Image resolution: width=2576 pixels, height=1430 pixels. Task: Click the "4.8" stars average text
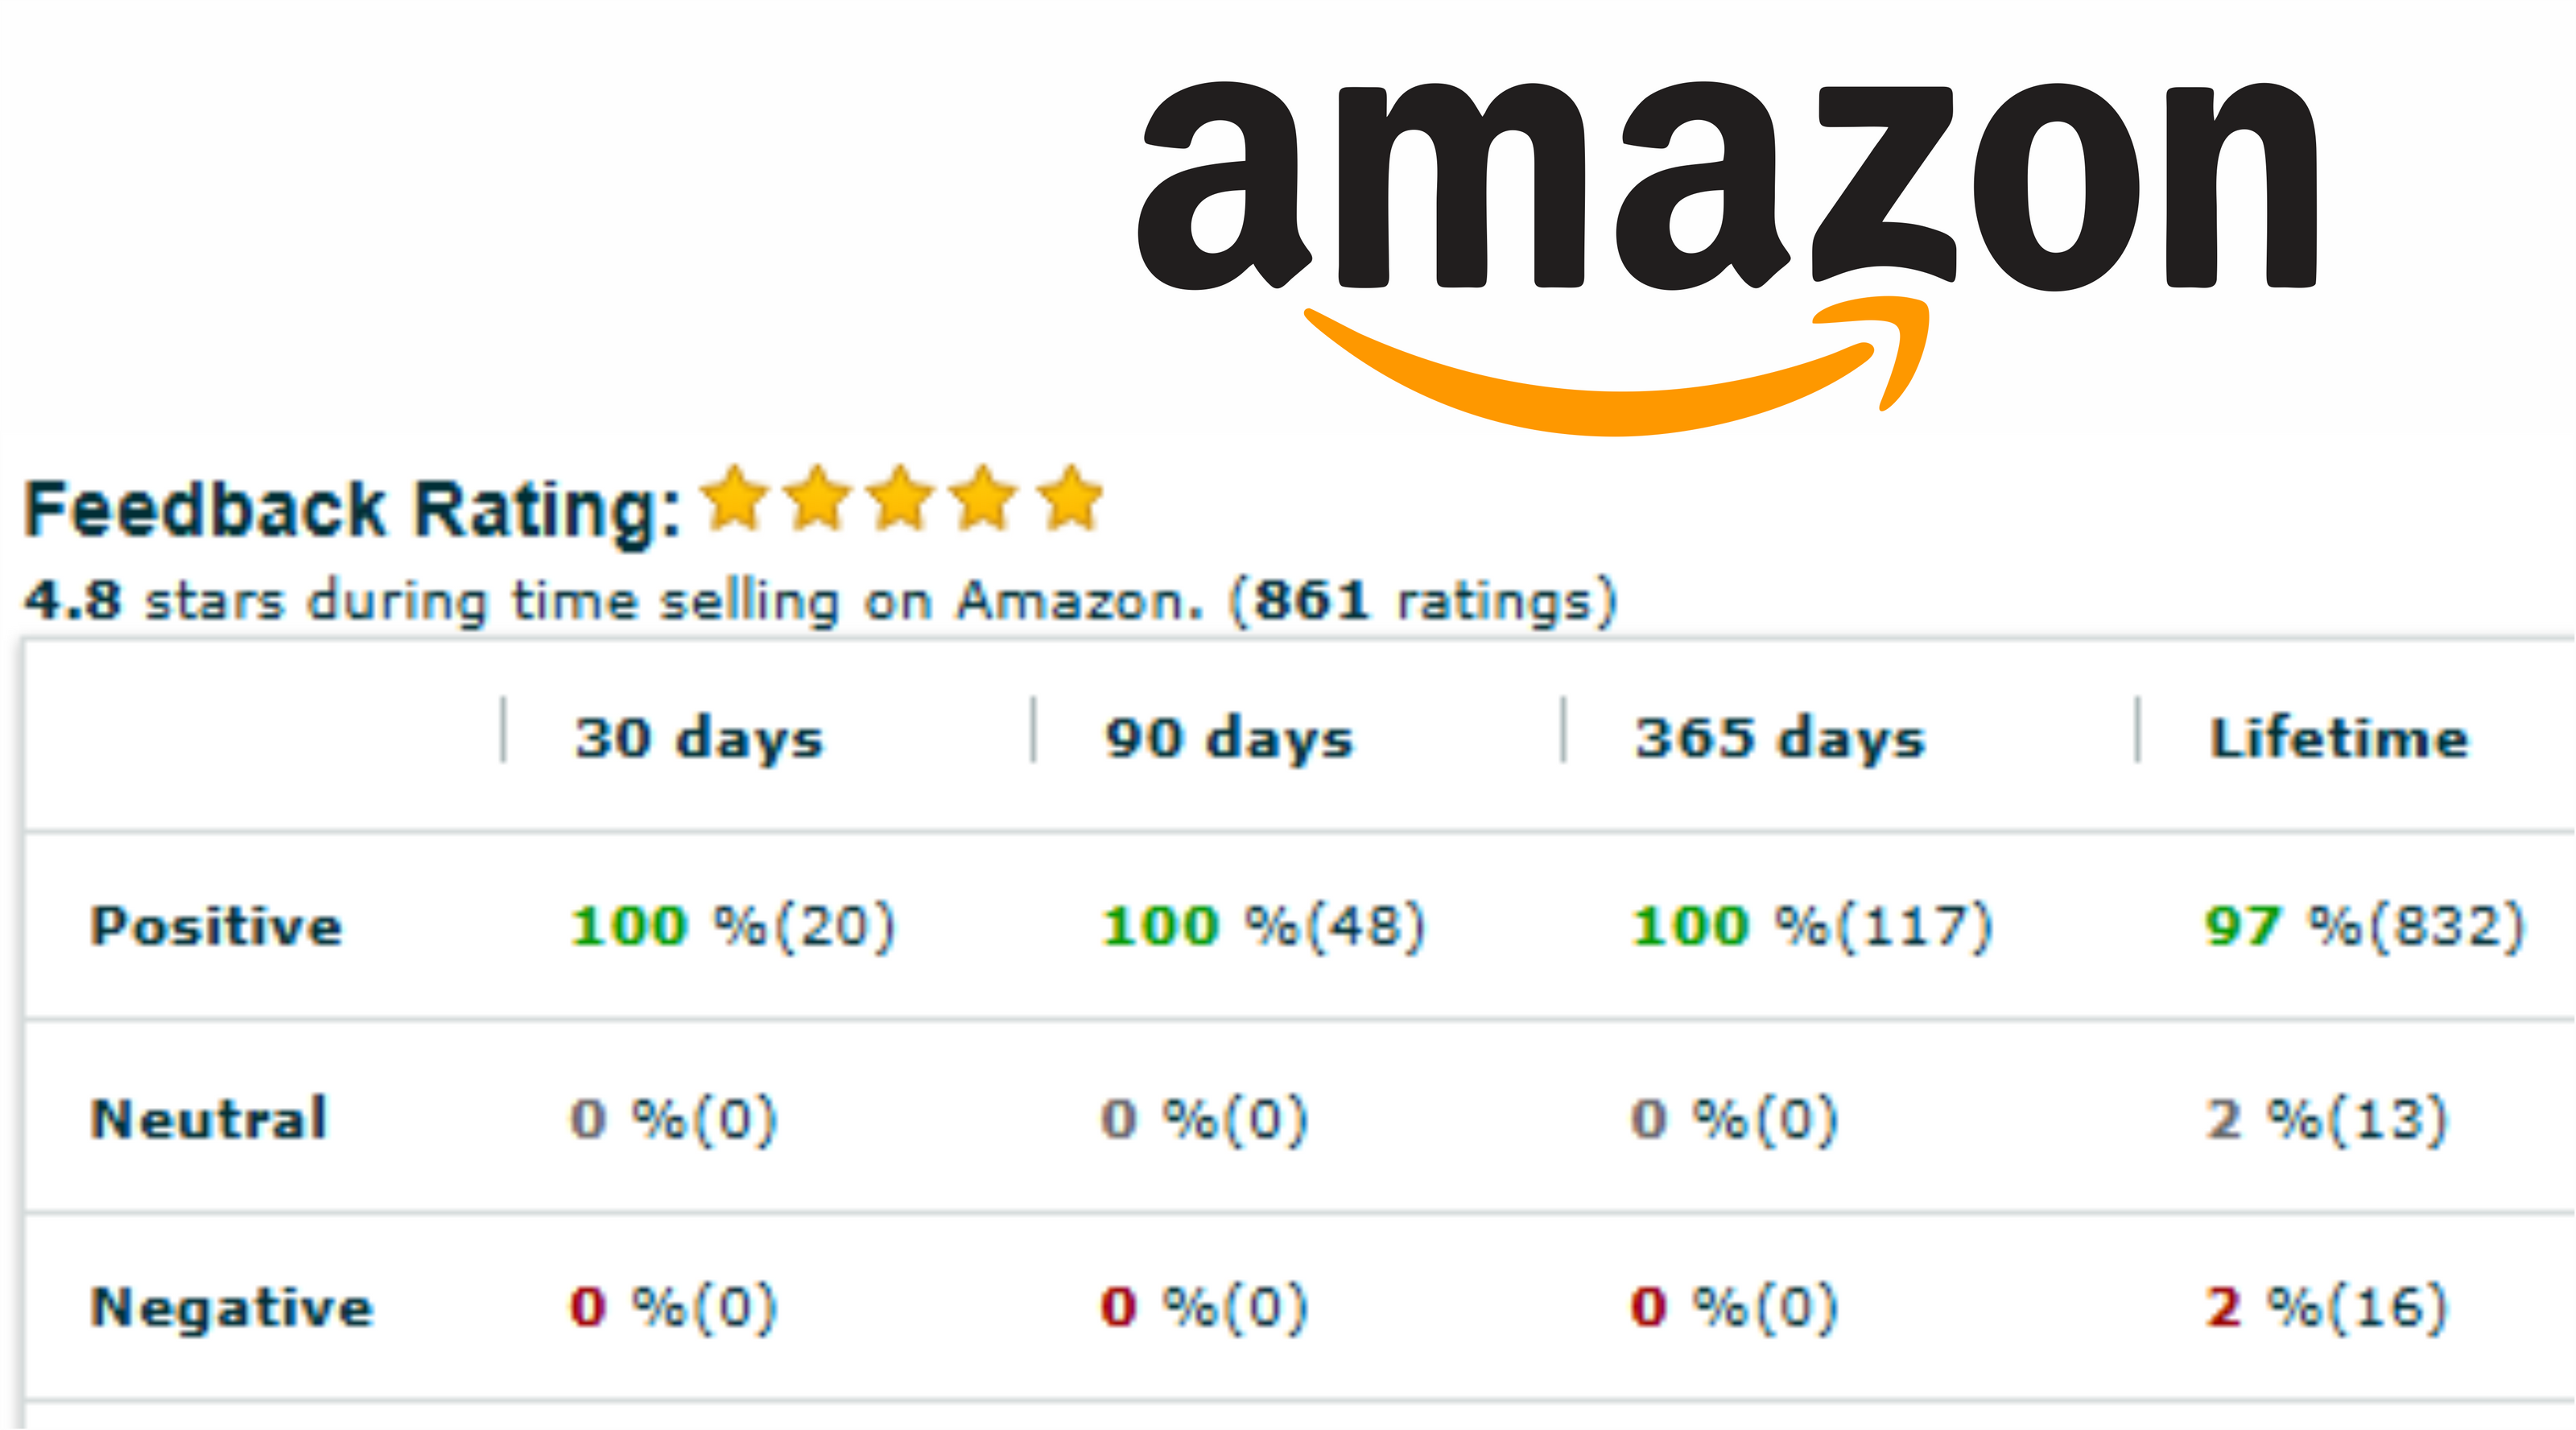click(72, 601)
